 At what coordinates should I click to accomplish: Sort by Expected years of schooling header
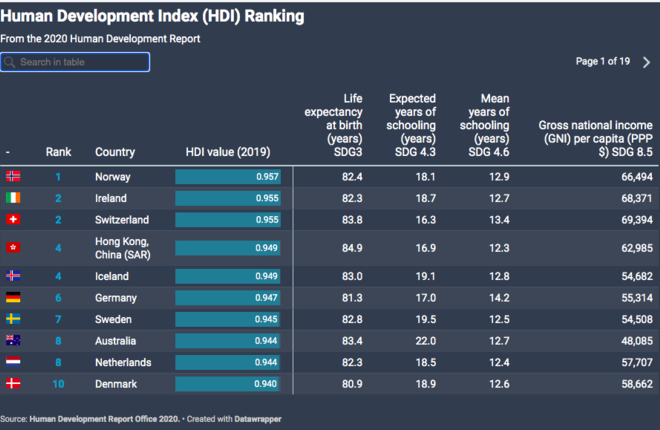pyautogui.click(x=412, y=126)
